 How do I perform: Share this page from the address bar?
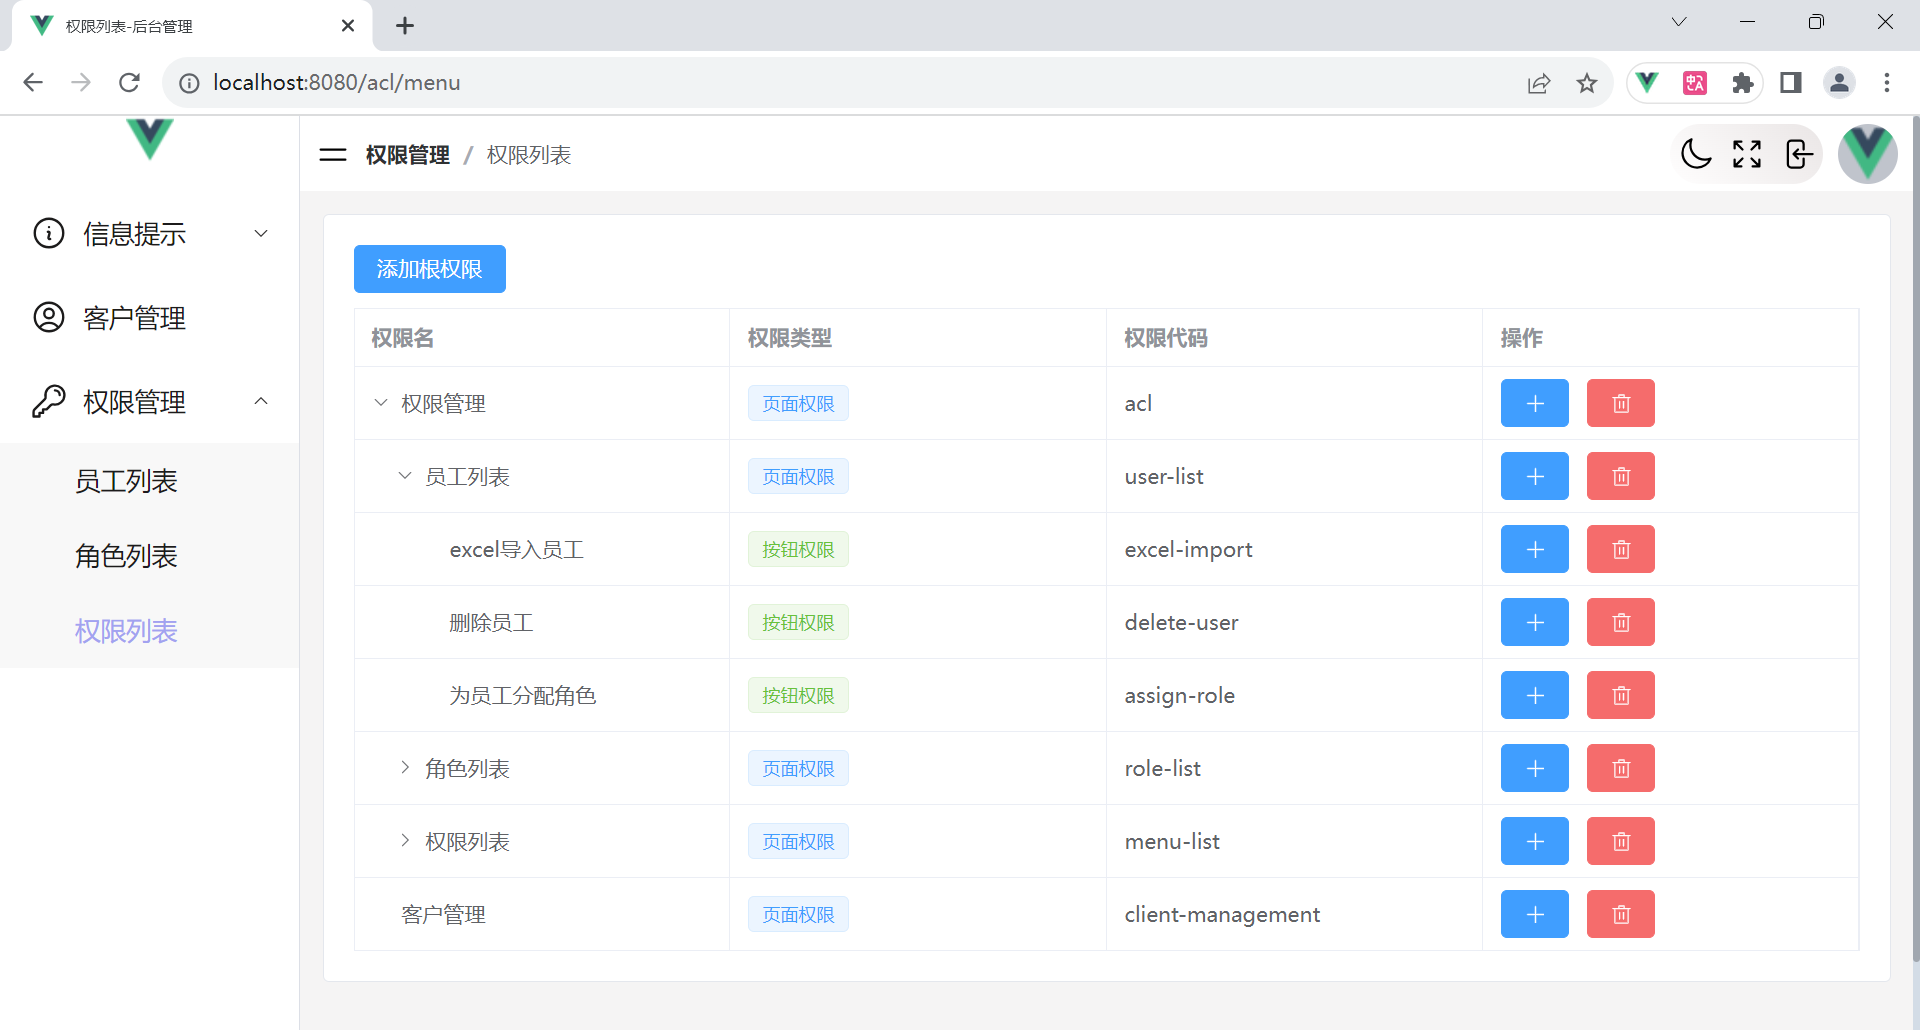tap(1539, 83)
